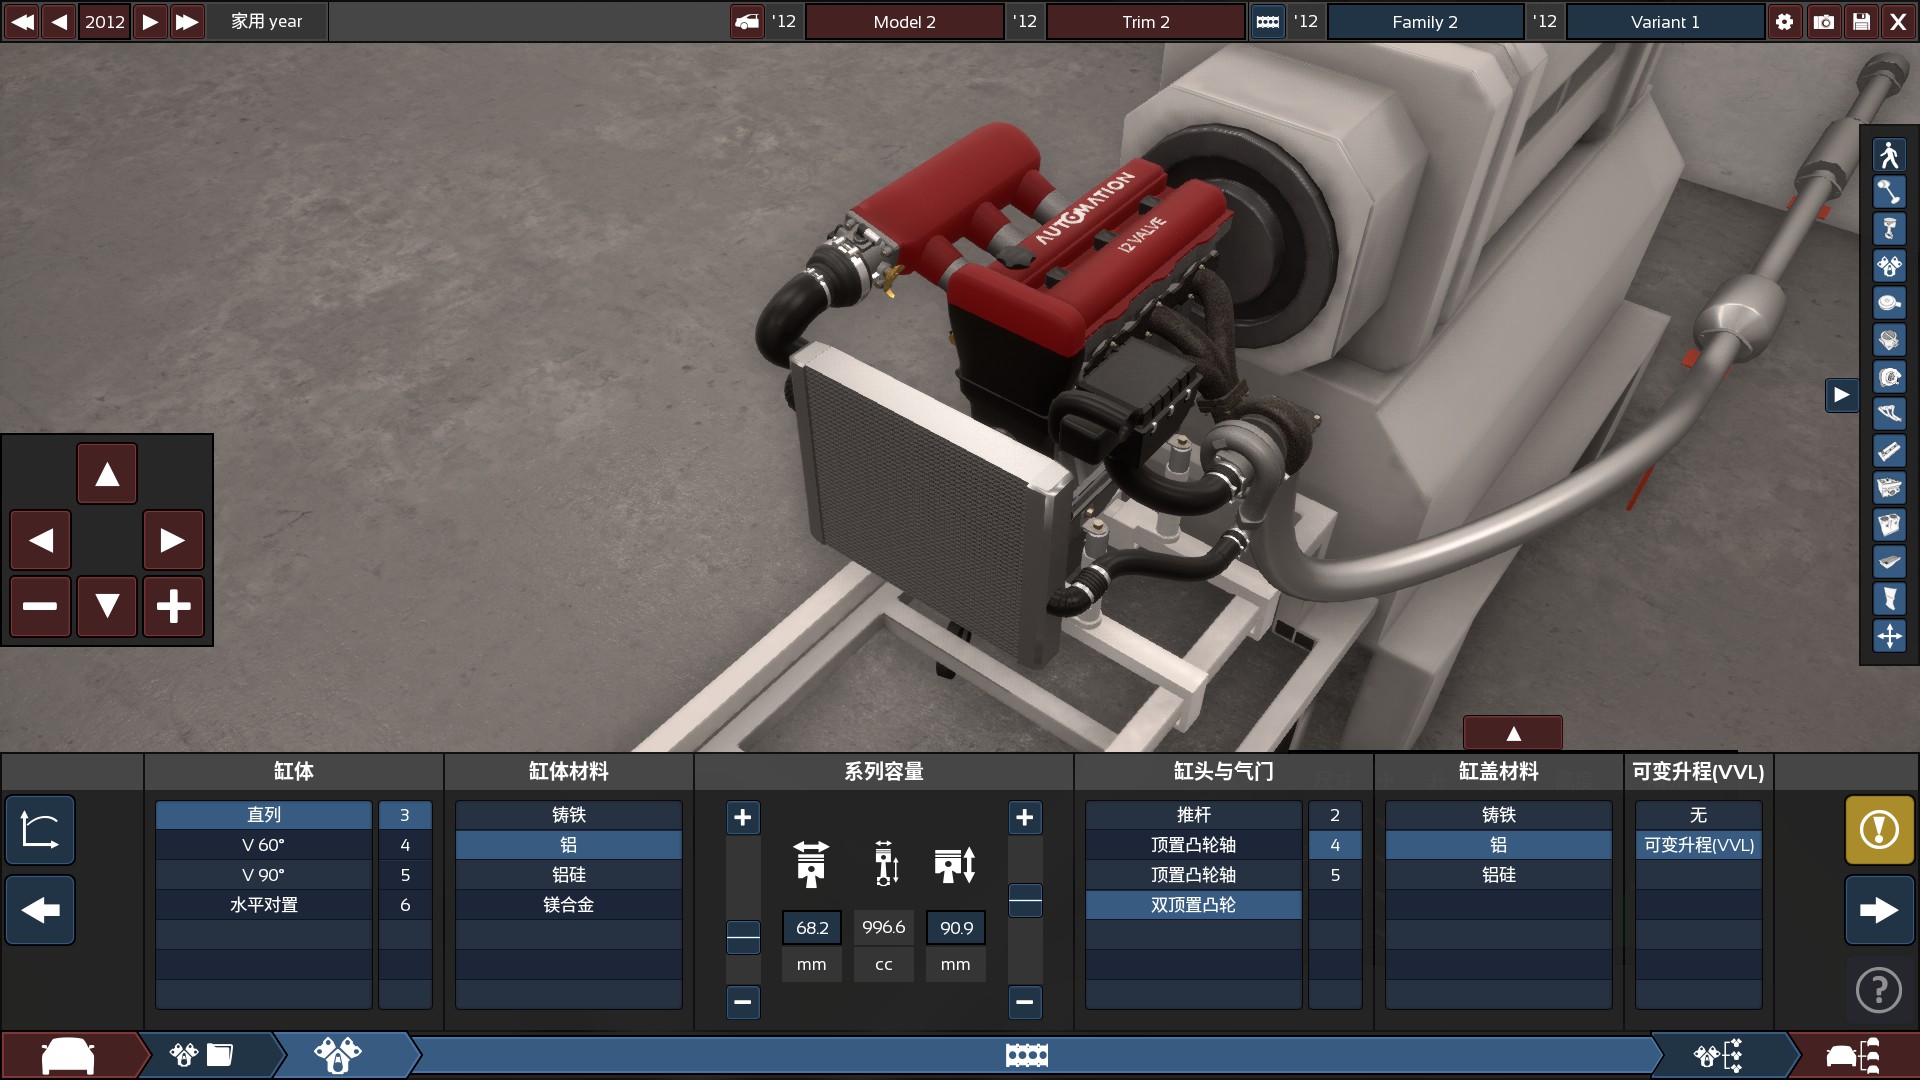Click the stroke slider handle
The width and height of the screenshot is (1920, 1080).
1025,900
